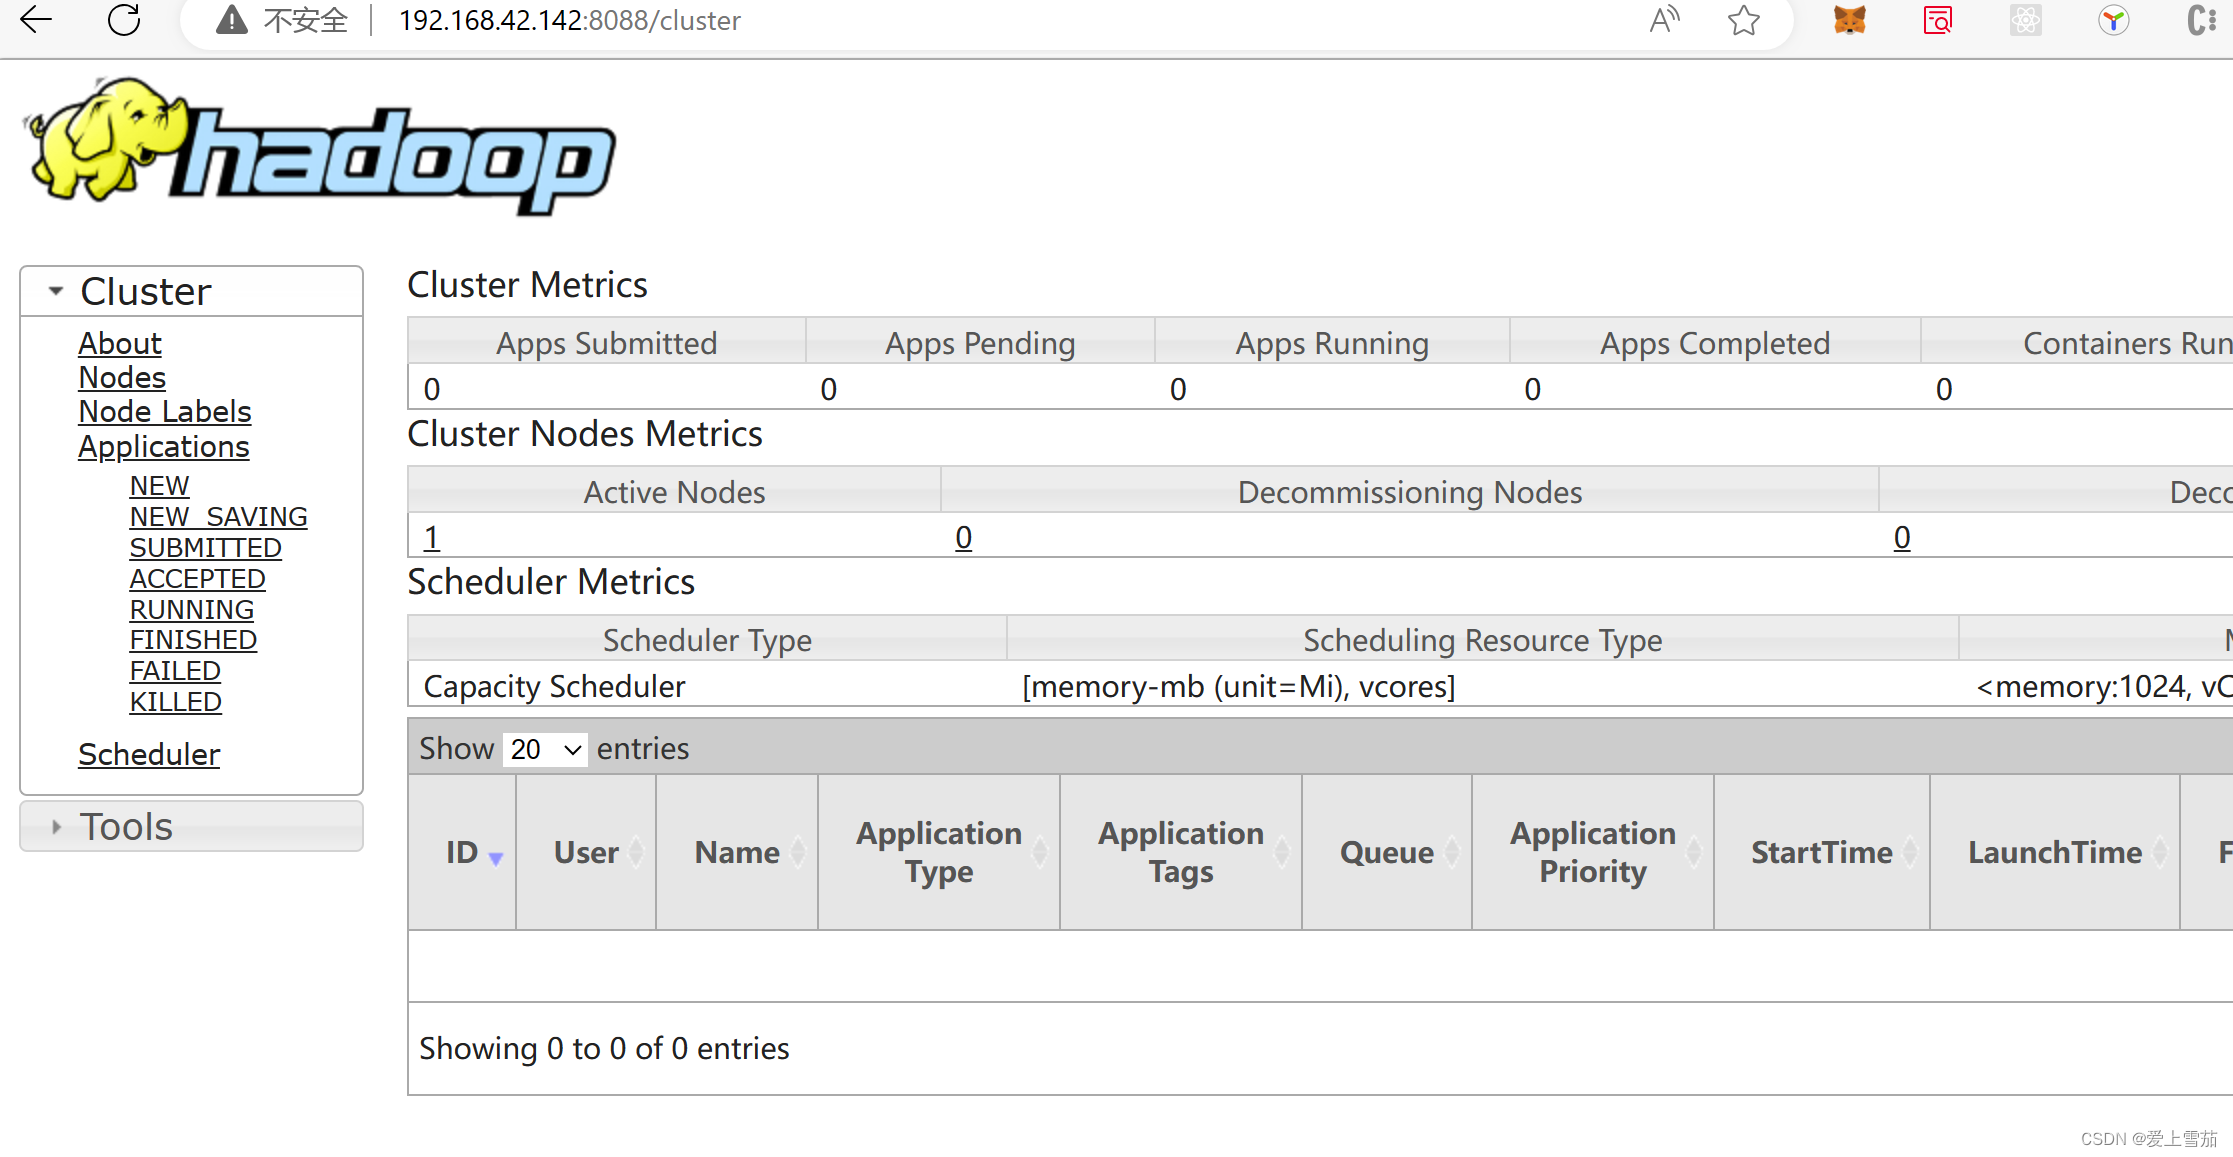
Task: Click the Hadoop elephant logo
Action: tap(318, 147)
